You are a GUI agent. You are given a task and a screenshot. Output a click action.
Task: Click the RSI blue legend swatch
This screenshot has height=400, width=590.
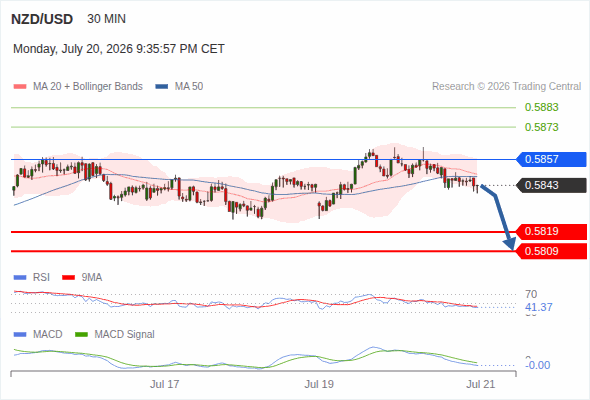coord(20,278)
